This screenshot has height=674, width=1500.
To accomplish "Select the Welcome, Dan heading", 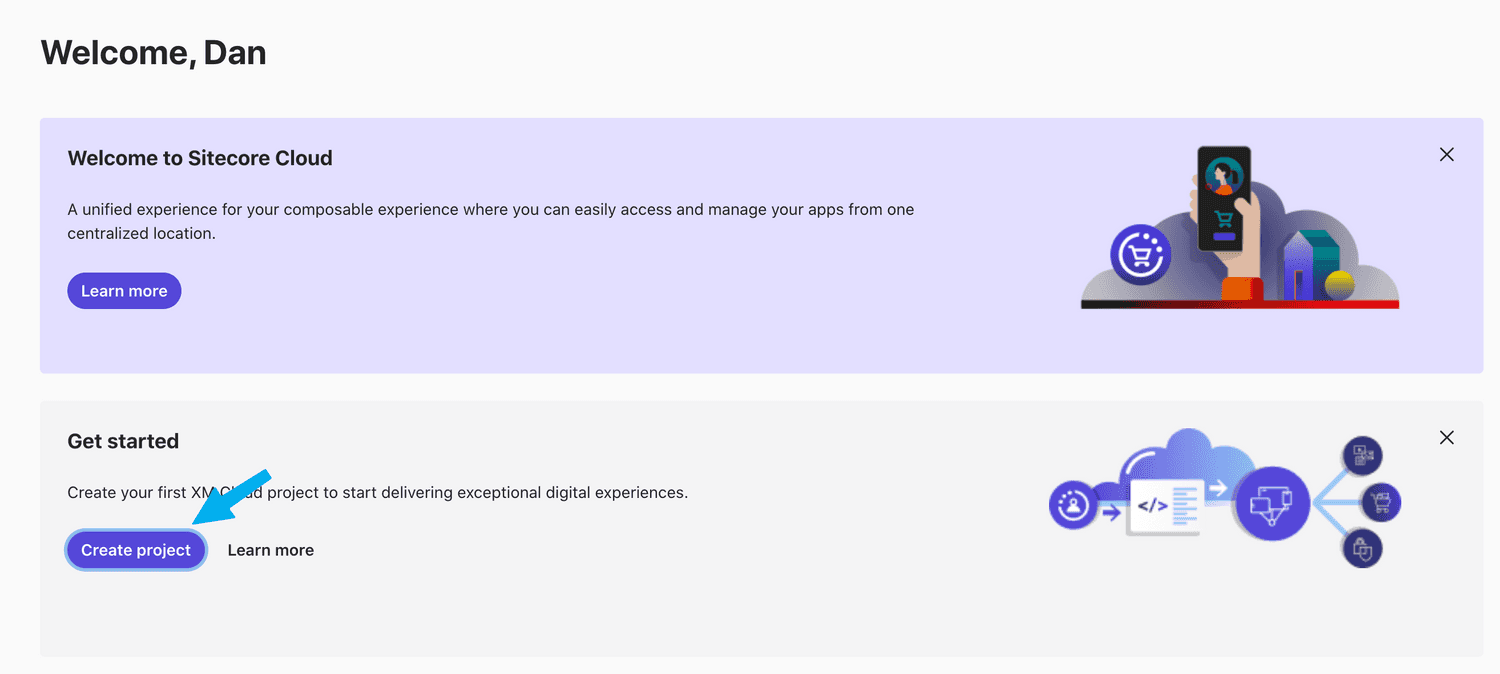I will pos(153,52).
